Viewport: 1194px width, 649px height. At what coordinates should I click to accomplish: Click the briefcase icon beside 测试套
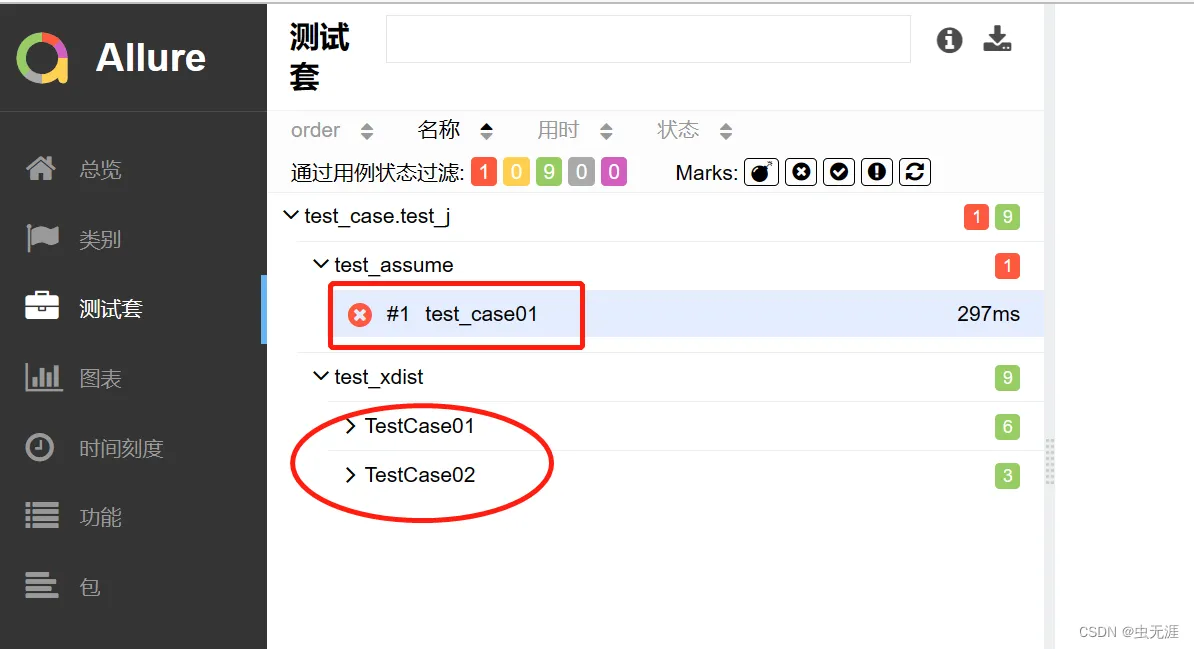pos(42,305)
